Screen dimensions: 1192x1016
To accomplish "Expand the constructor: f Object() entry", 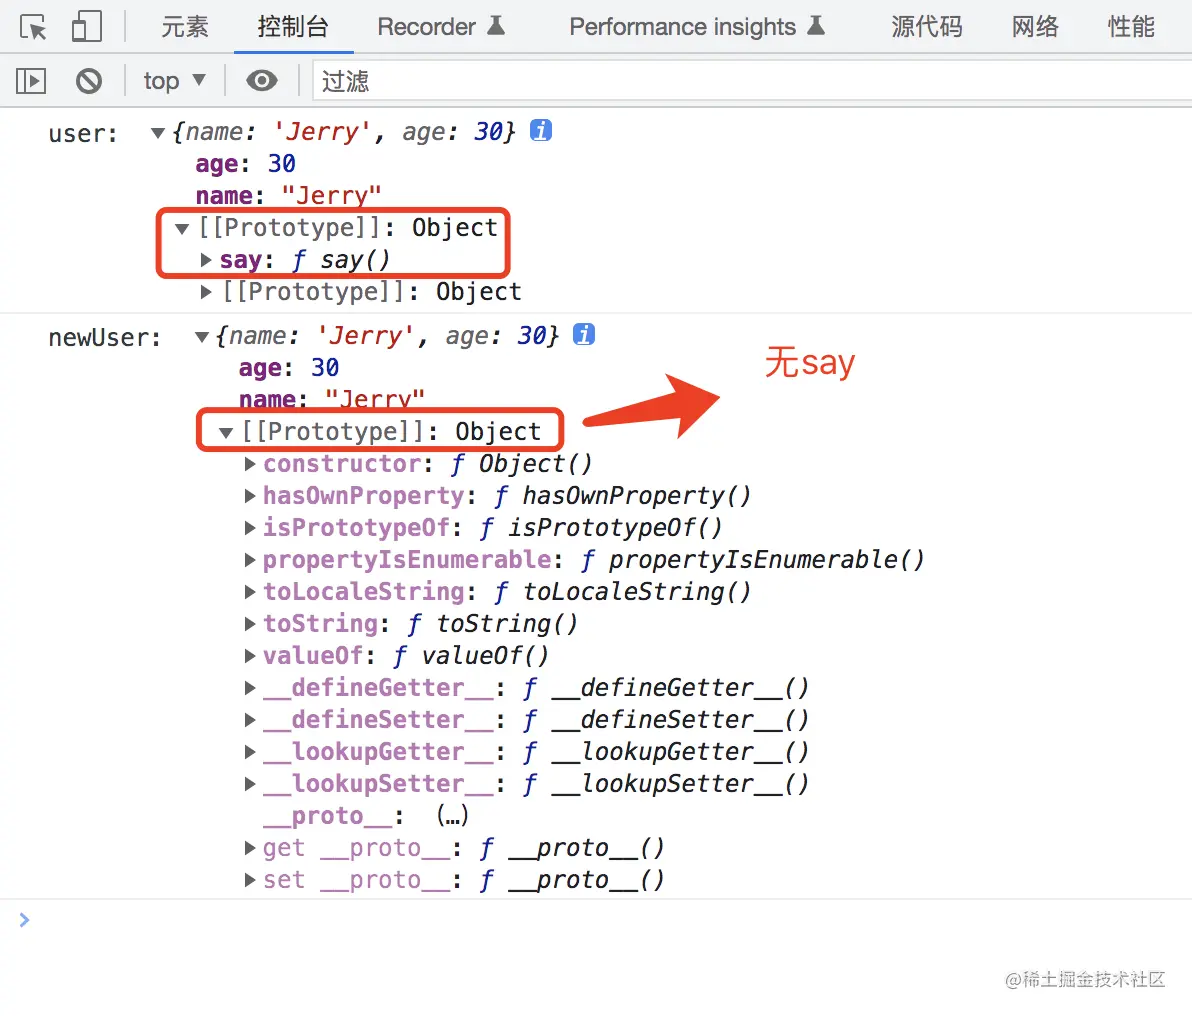I will click(x=250, y=464).
